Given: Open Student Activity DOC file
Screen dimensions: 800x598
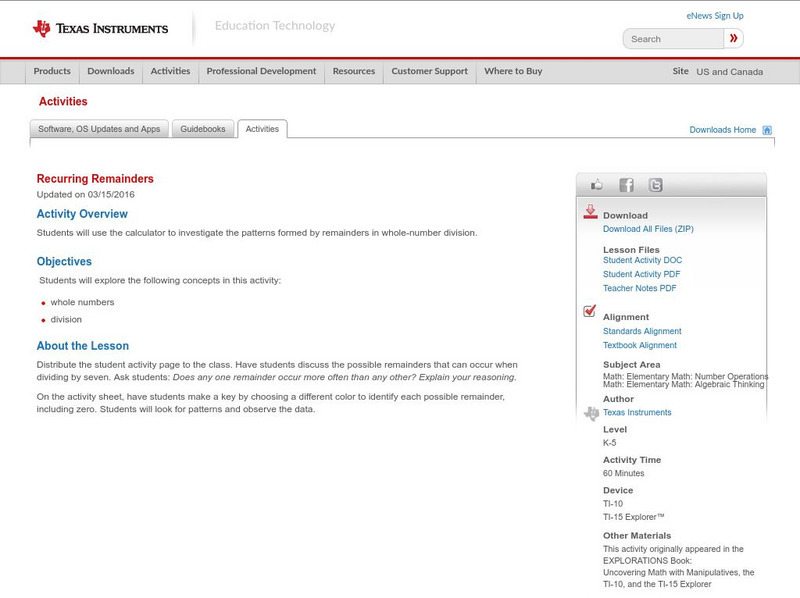Looking at the screenshot, I should (642, 260).
